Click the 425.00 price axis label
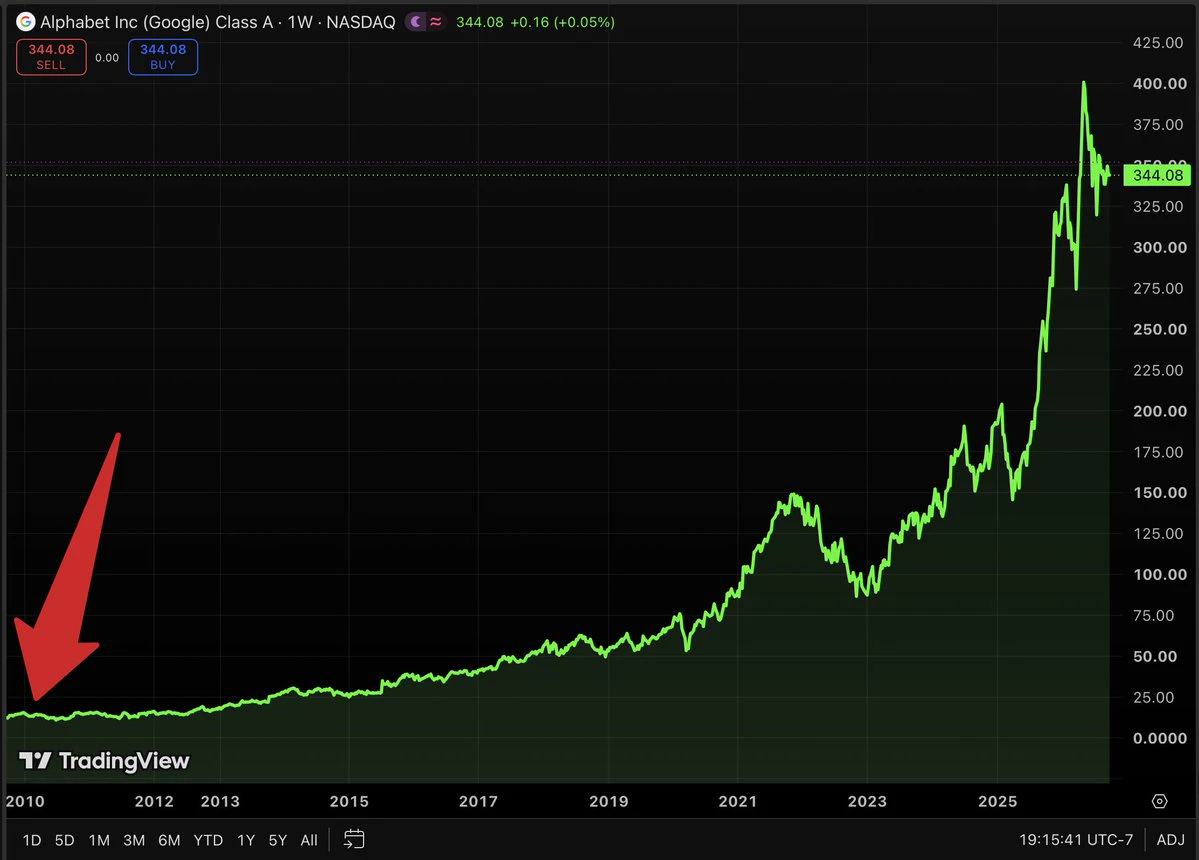1199x860 pixels. (1158, 43)
